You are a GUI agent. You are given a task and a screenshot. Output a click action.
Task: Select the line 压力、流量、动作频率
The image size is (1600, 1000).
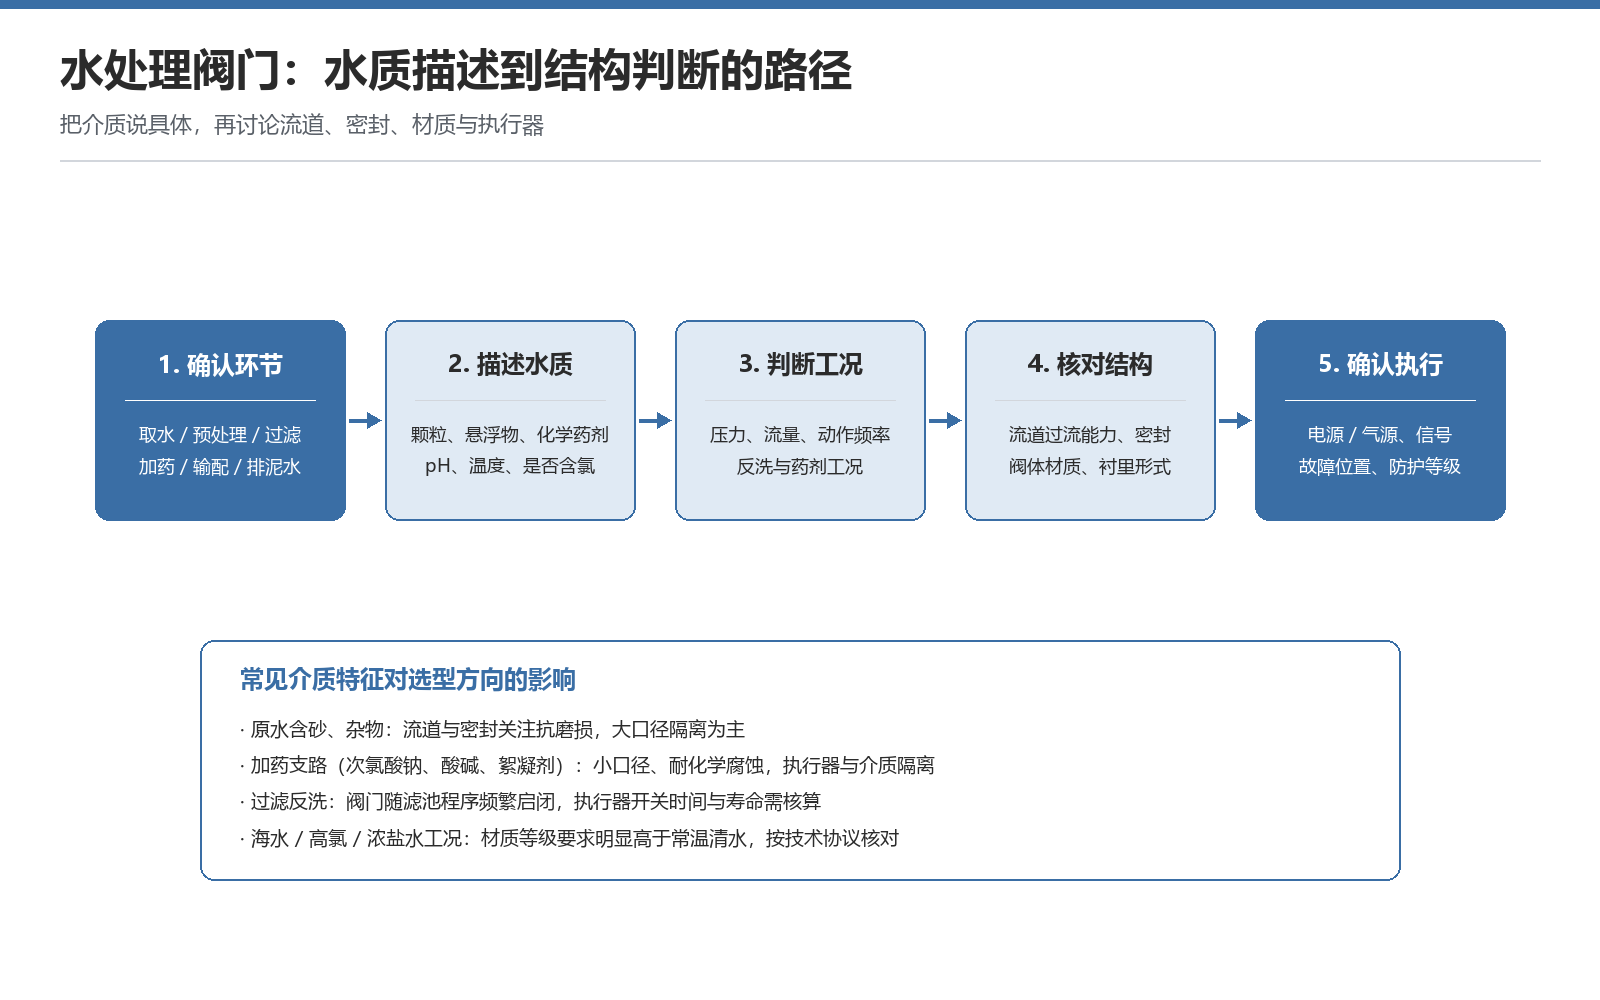[x=800, y=435]
